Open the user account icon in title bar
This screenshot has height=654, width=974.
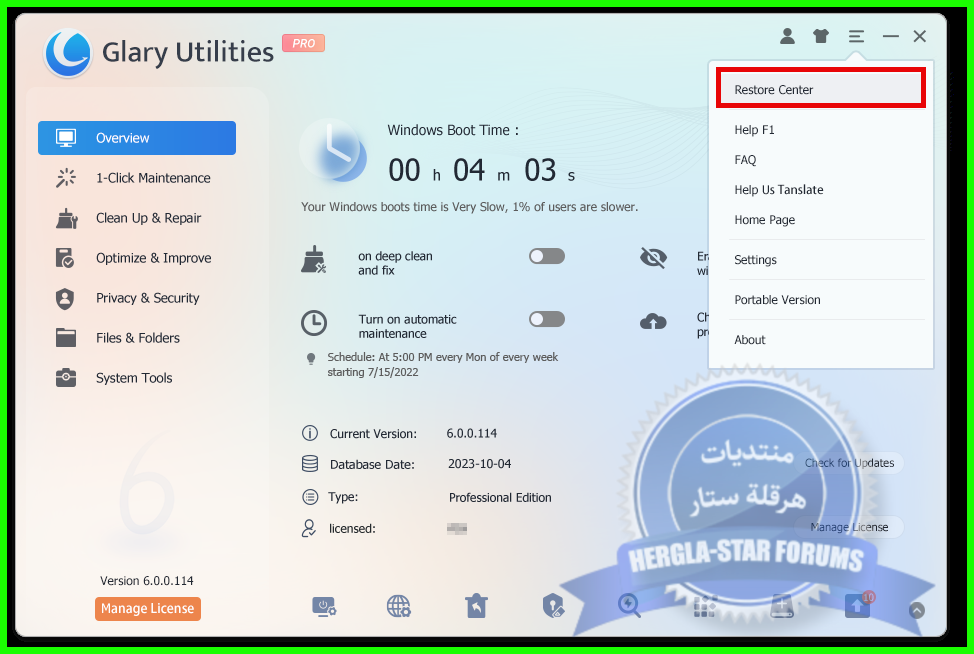[x=787, y=37]
